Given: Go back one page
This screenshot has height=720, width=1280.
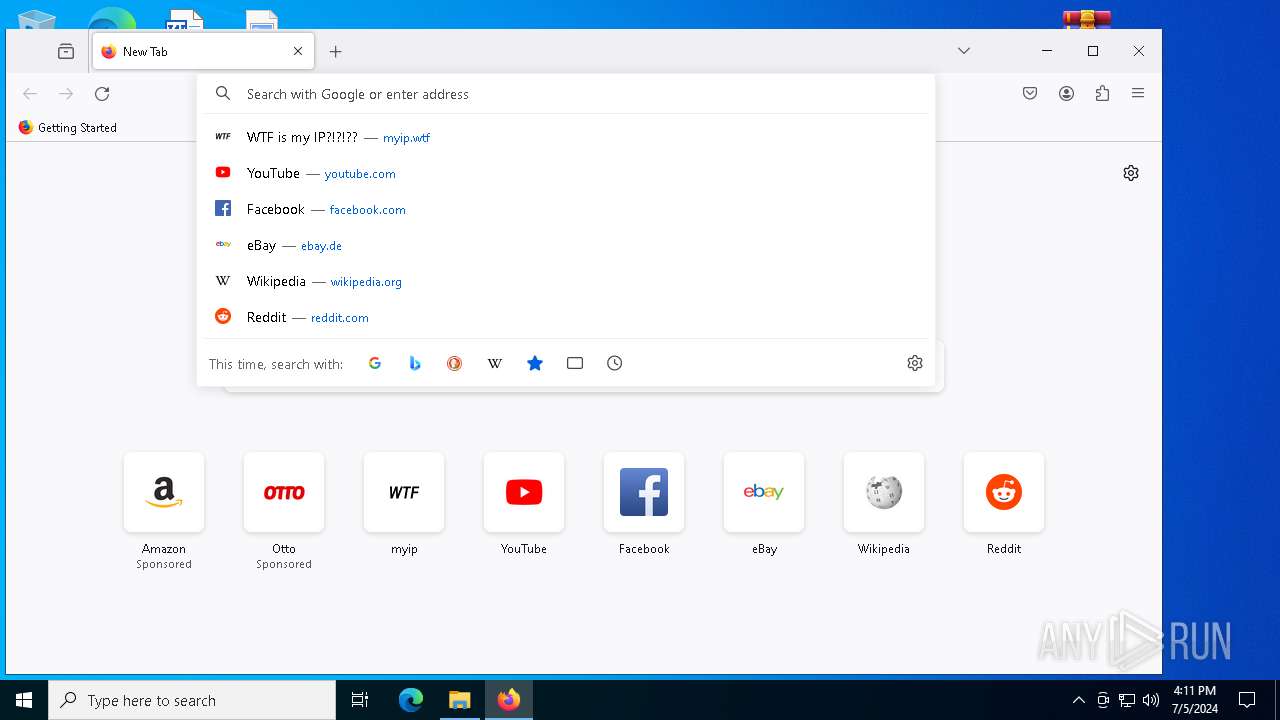Looking at the screenshot, I should pos(30,93).
